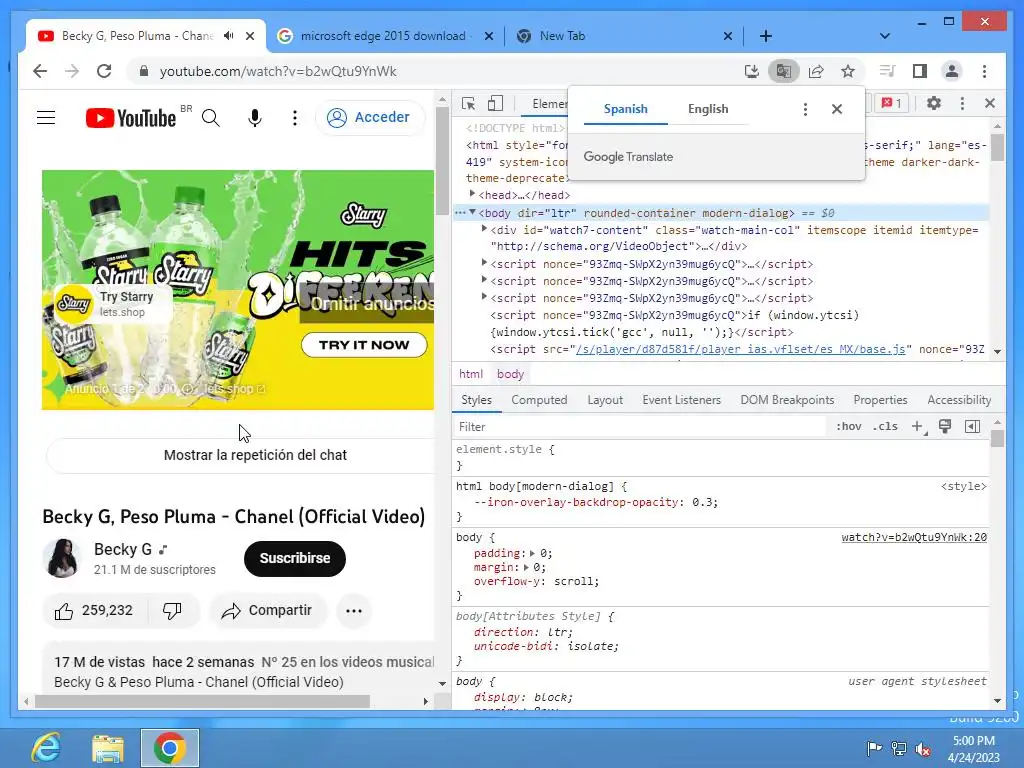Screen dimensions: 1024x768
Task: Open the Event Listeners tab
Action: (x=682, y=400)
